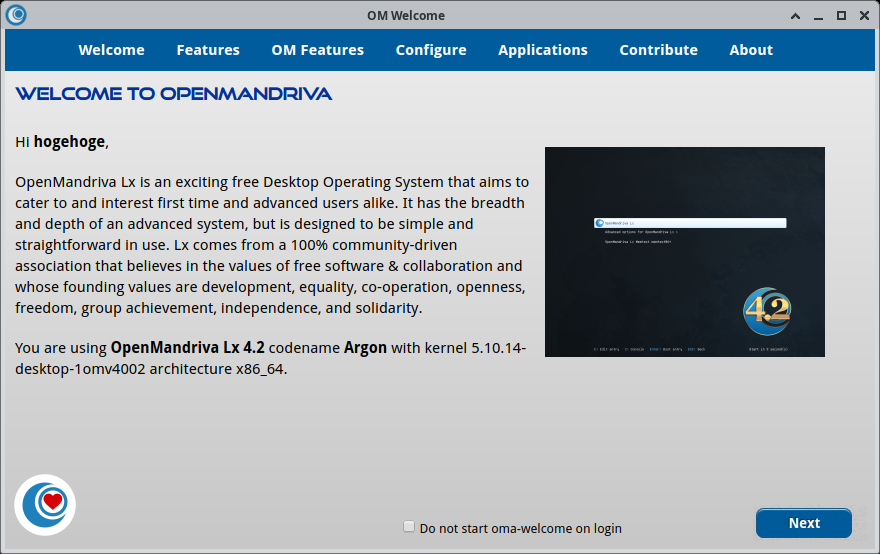
Task: Open the Welcome tab
Action: [x=111, y=50]
